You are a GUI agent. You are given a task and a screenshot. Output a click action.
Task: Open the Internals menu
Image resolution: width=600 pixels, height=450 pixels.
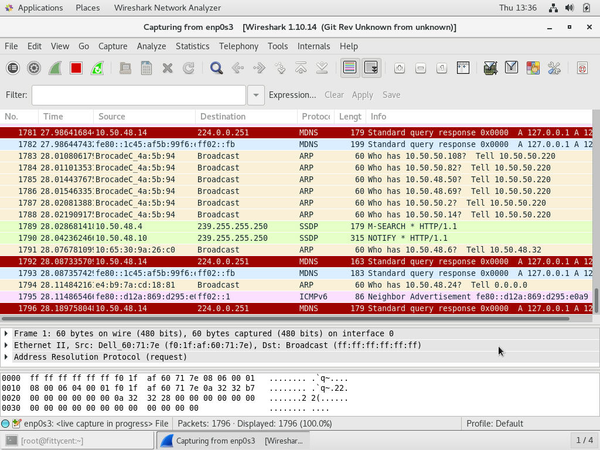(x=313, y=46)
